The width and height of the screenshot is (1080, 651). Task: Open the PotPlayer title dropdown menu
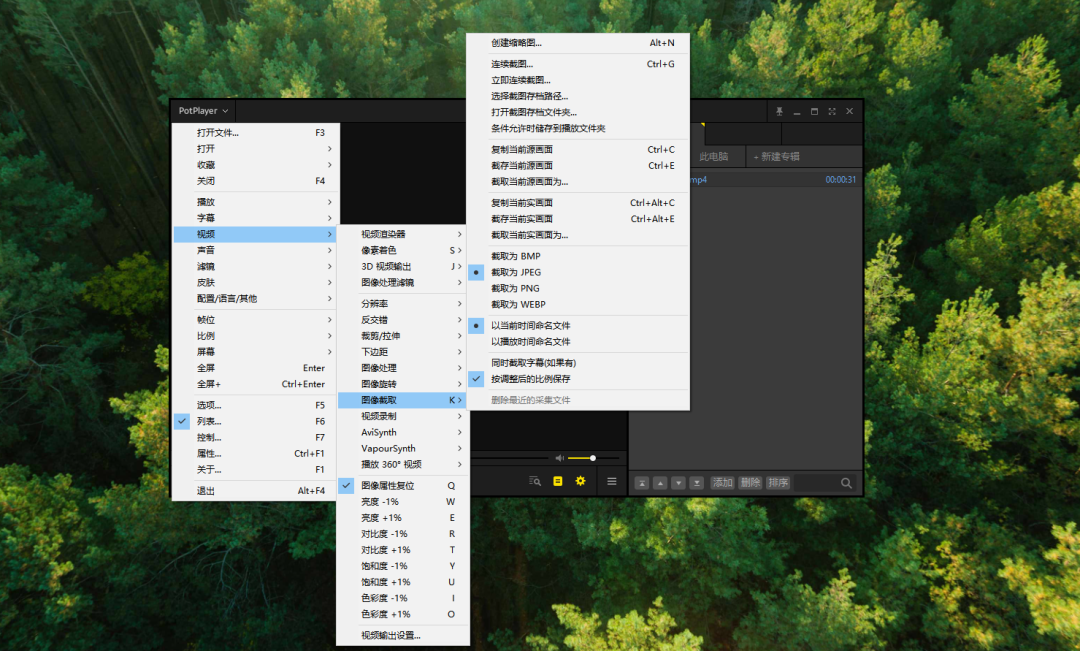coord(203,111)
